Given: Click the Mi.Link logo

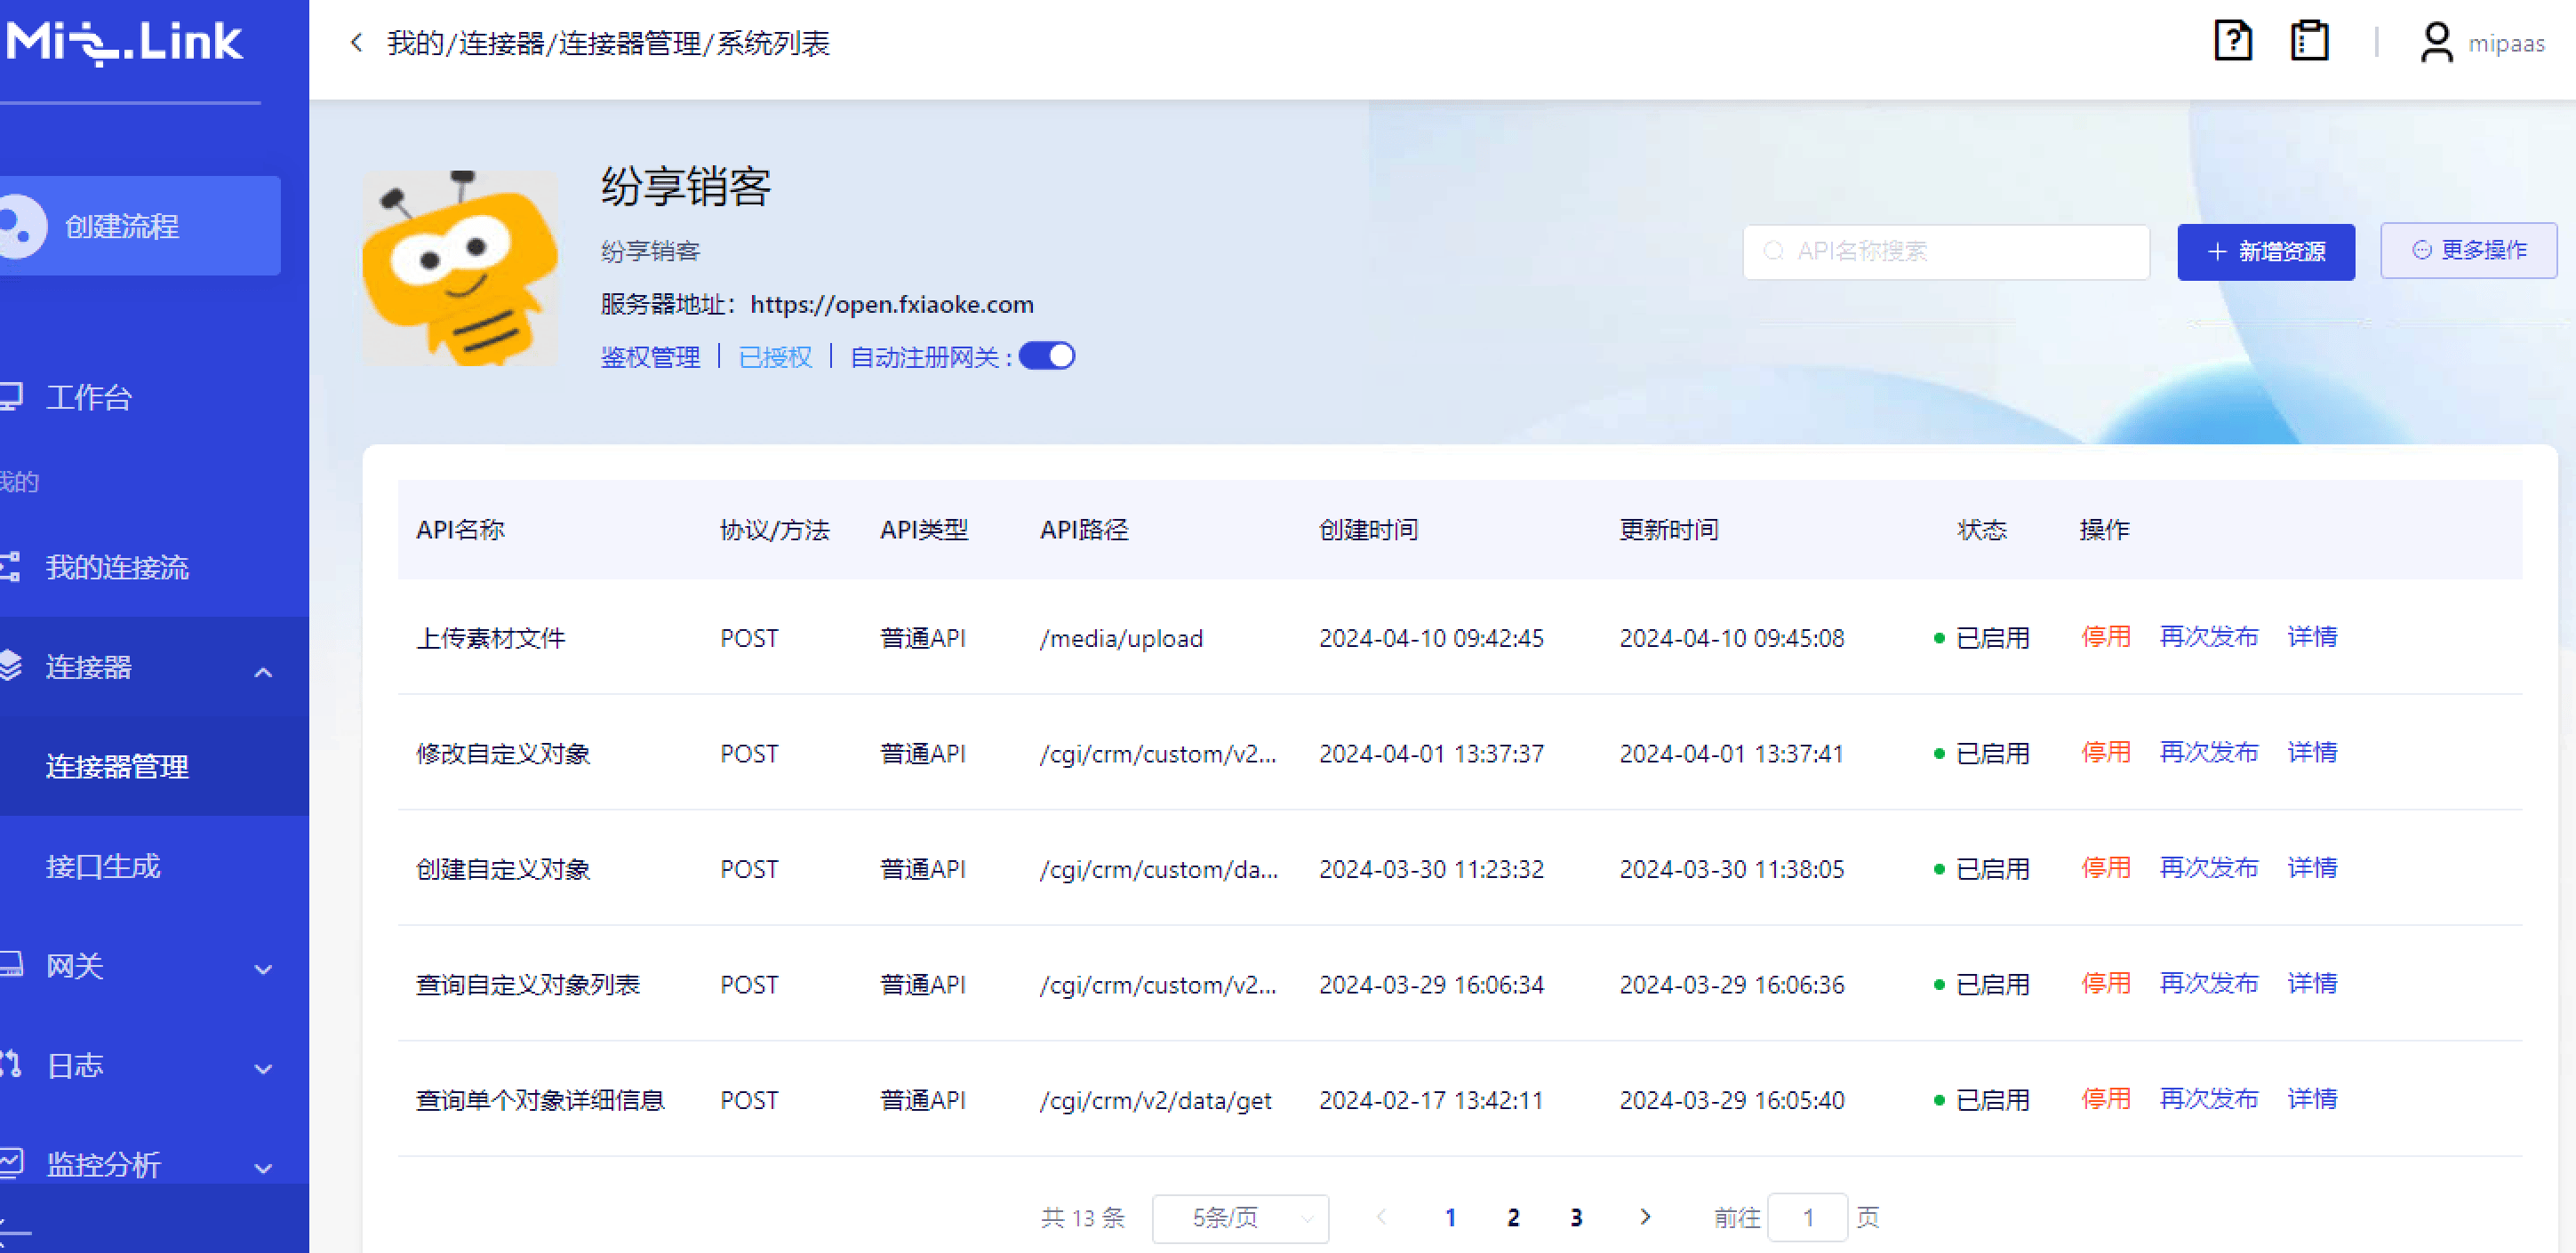Looking at the screenshot, I should click(x=124, y=42).
